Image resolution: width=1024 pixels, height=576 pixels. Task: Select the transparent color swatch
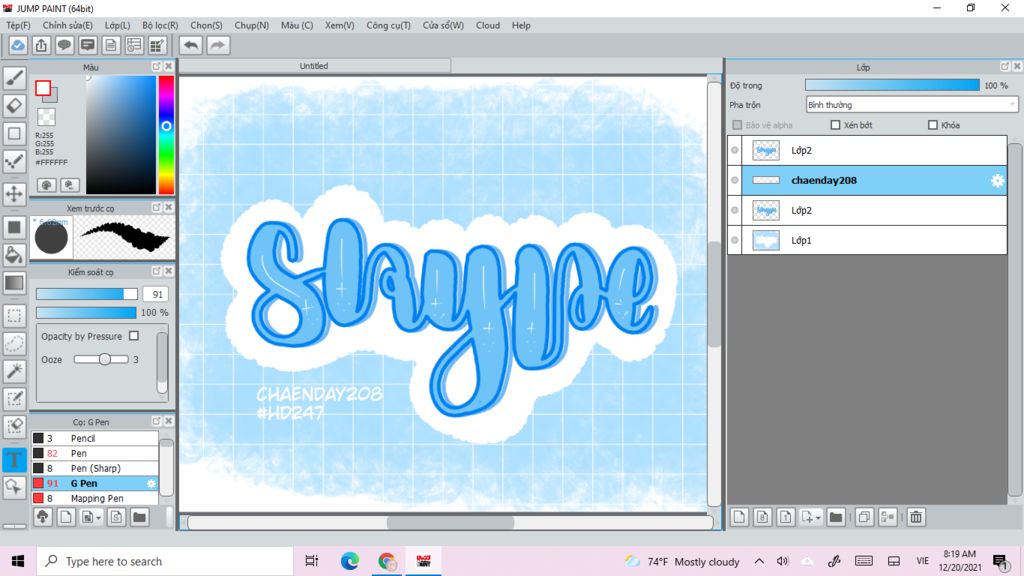pyautogui.click(x=46, y=117)
